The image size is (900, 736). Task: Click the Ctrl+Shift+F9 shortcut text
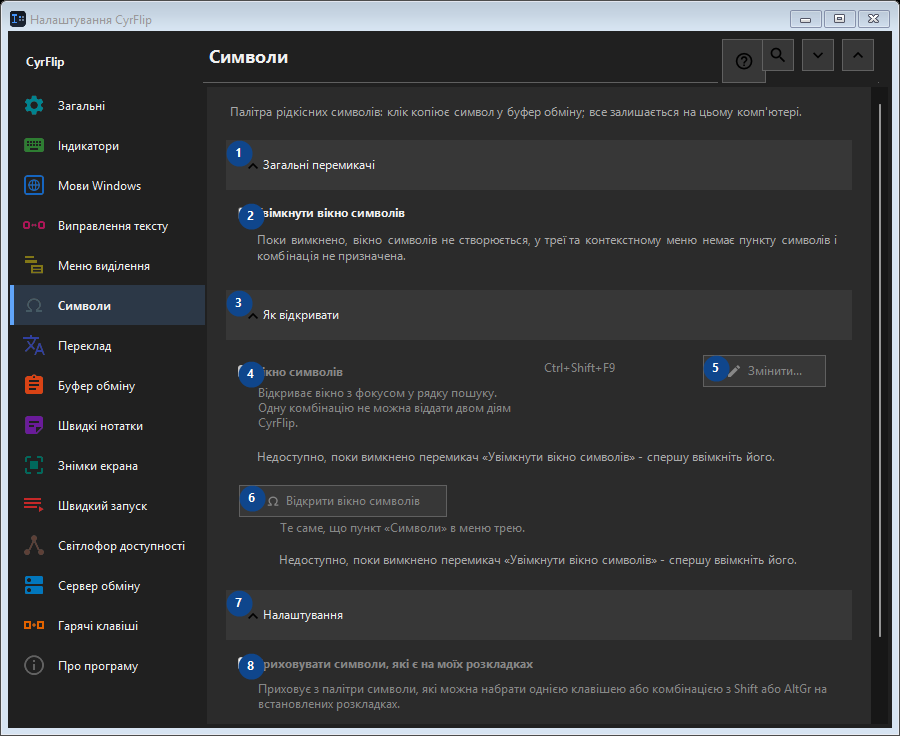pyautogui.click(x=580, y=368)
